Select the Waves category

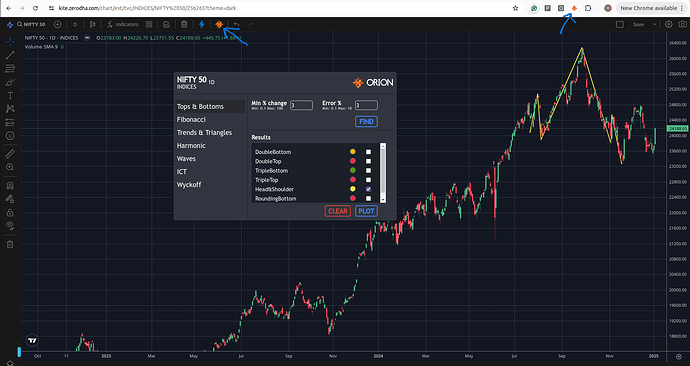pos(186,158)
